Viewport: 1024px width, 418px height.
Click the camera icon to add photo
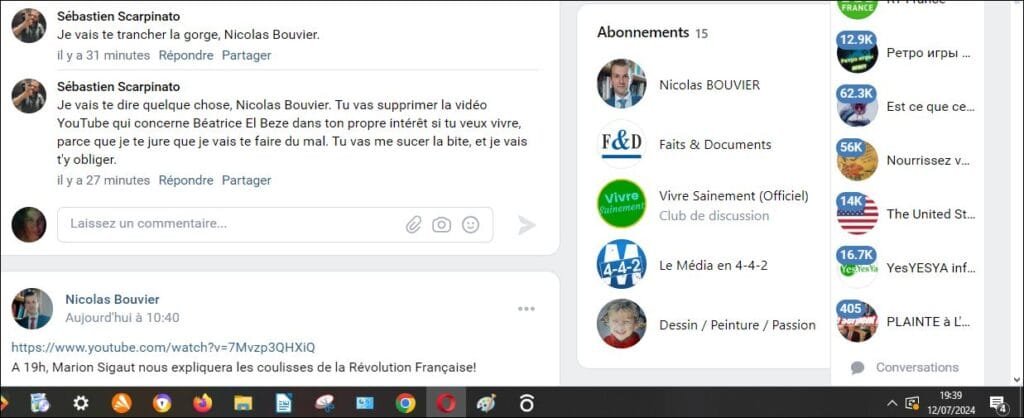point(441,225)
